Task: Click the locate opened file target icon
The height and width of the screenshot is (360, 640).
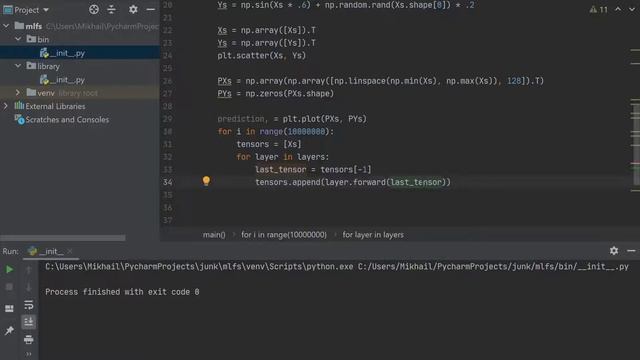Action: point(94,9)
